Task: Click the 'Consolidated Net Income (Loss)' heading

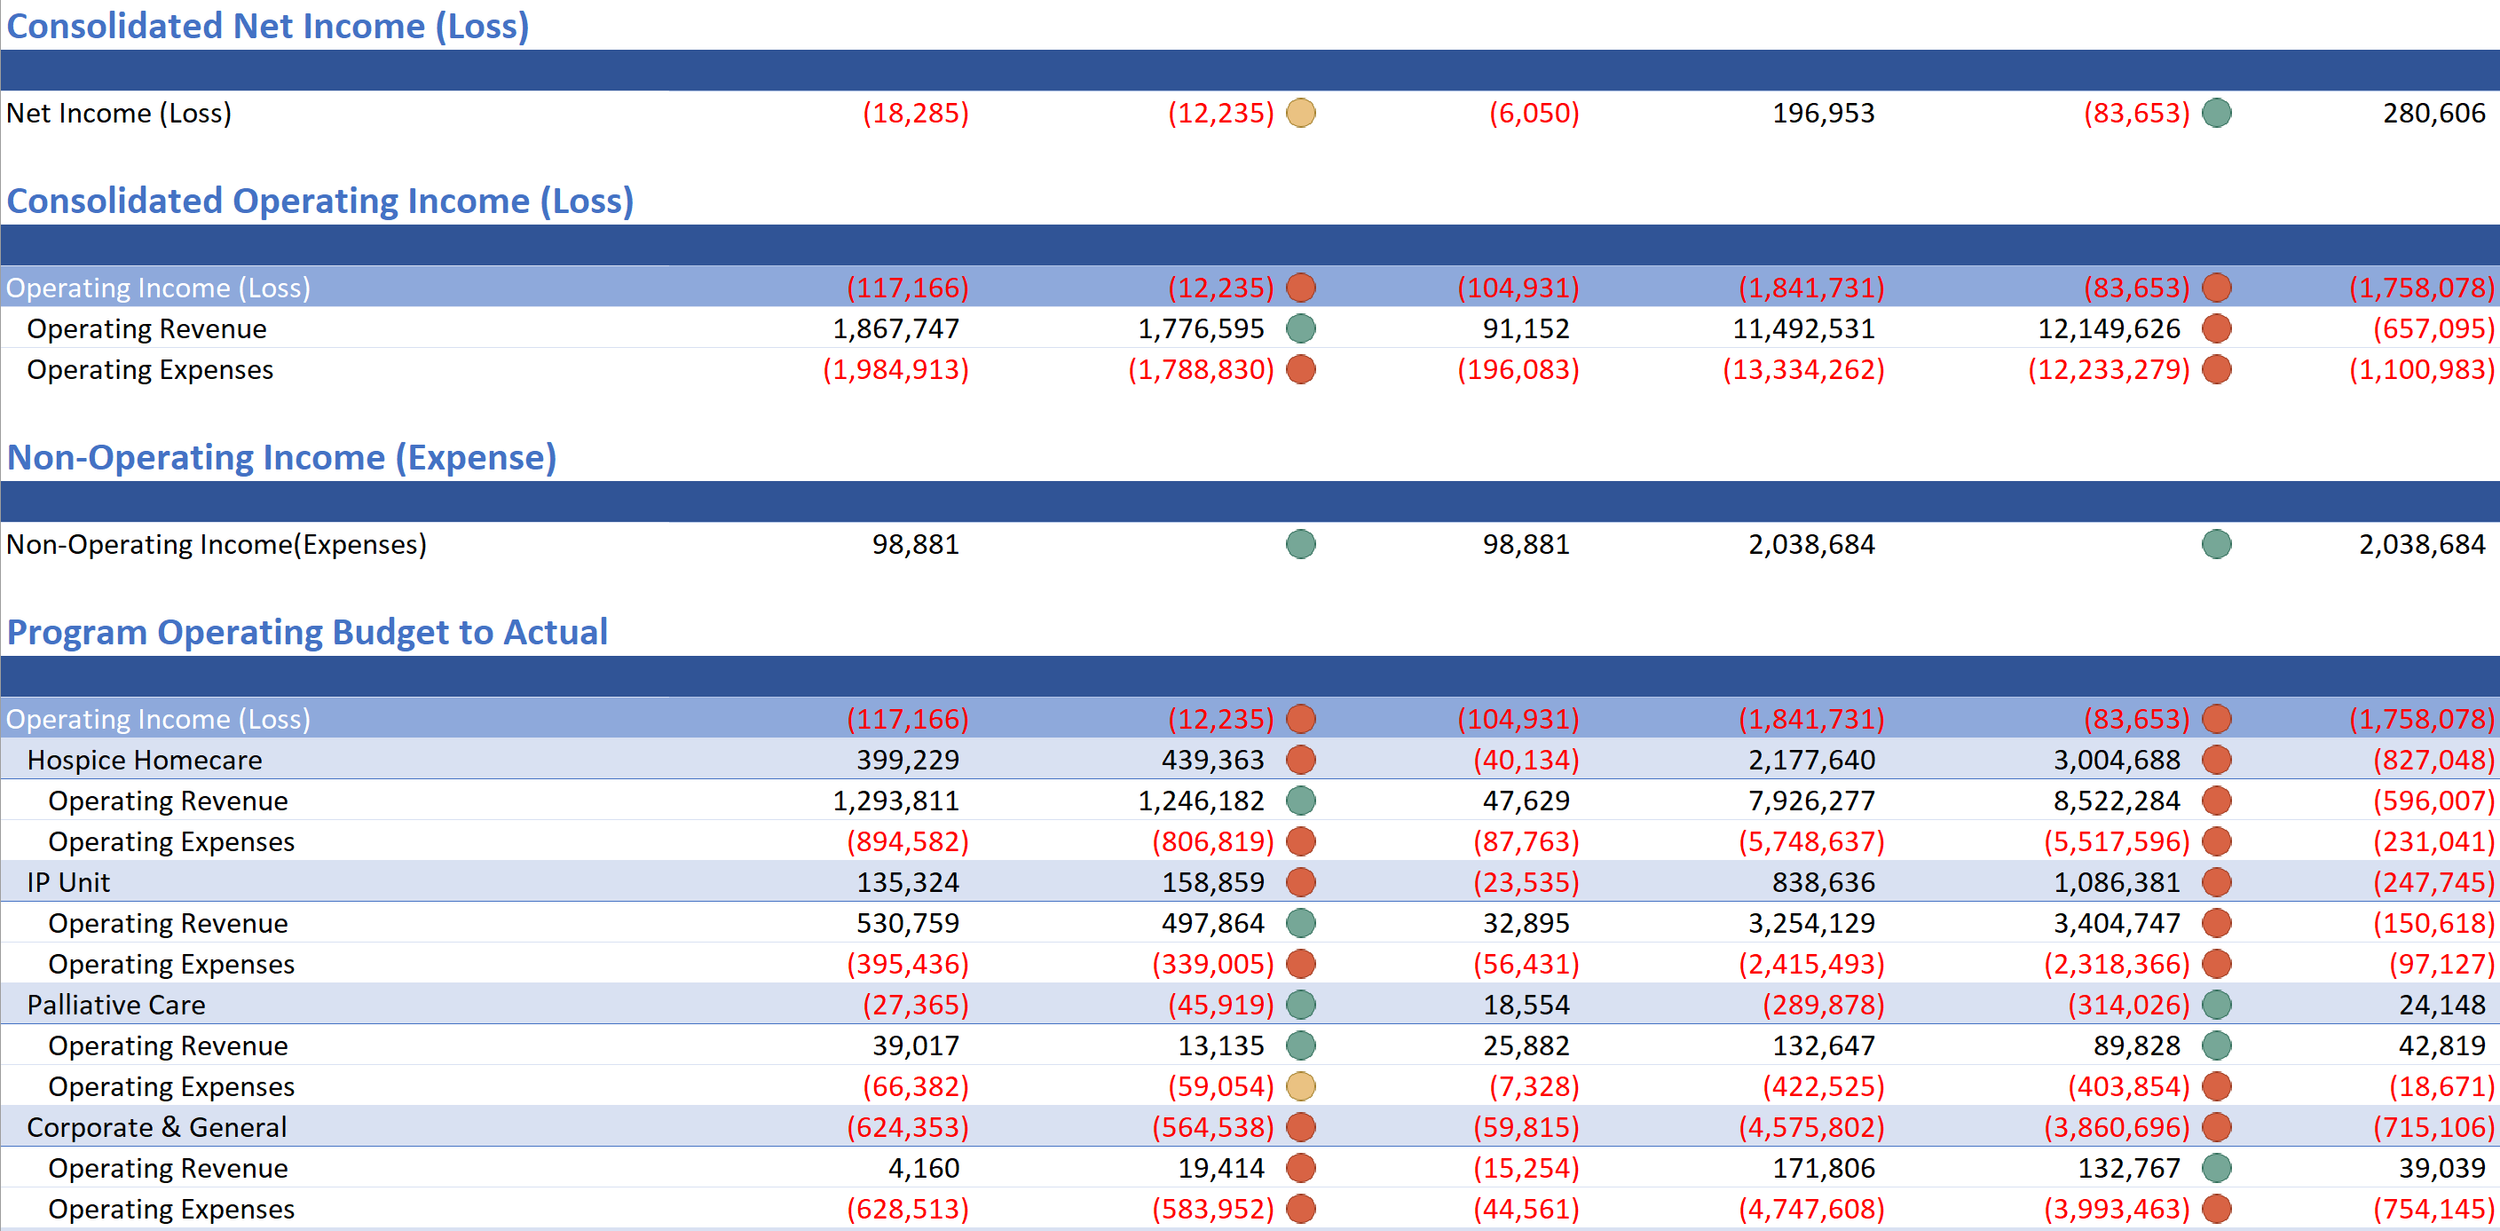Action: (268, 26)
